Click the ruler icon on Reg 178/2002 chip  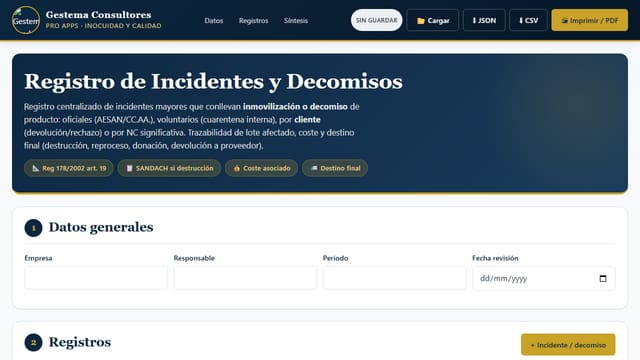[36, 168]
